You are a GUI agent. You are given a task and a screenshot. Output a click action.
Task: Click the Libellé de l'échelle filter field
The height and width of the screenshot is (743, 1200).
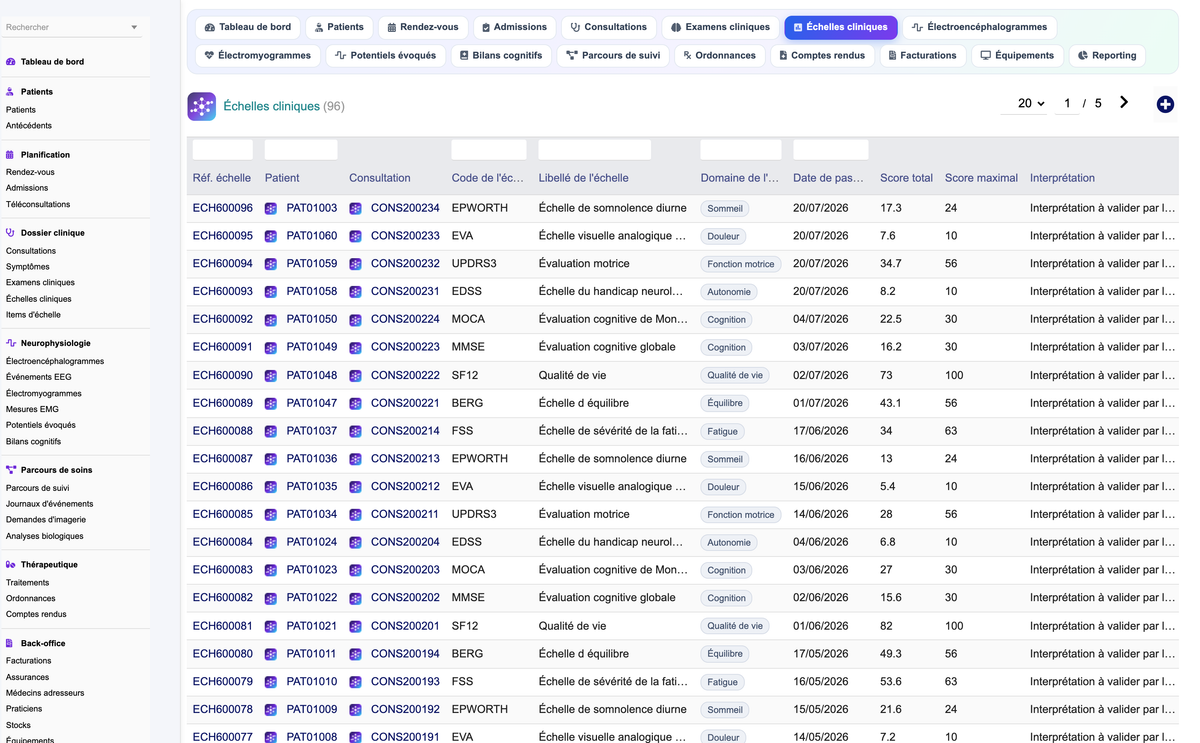pos(595,150)
